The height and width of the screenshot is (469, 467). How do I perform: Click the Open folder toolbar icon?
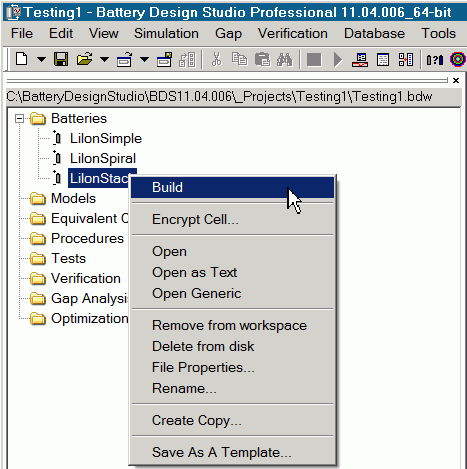pos(84,59)
